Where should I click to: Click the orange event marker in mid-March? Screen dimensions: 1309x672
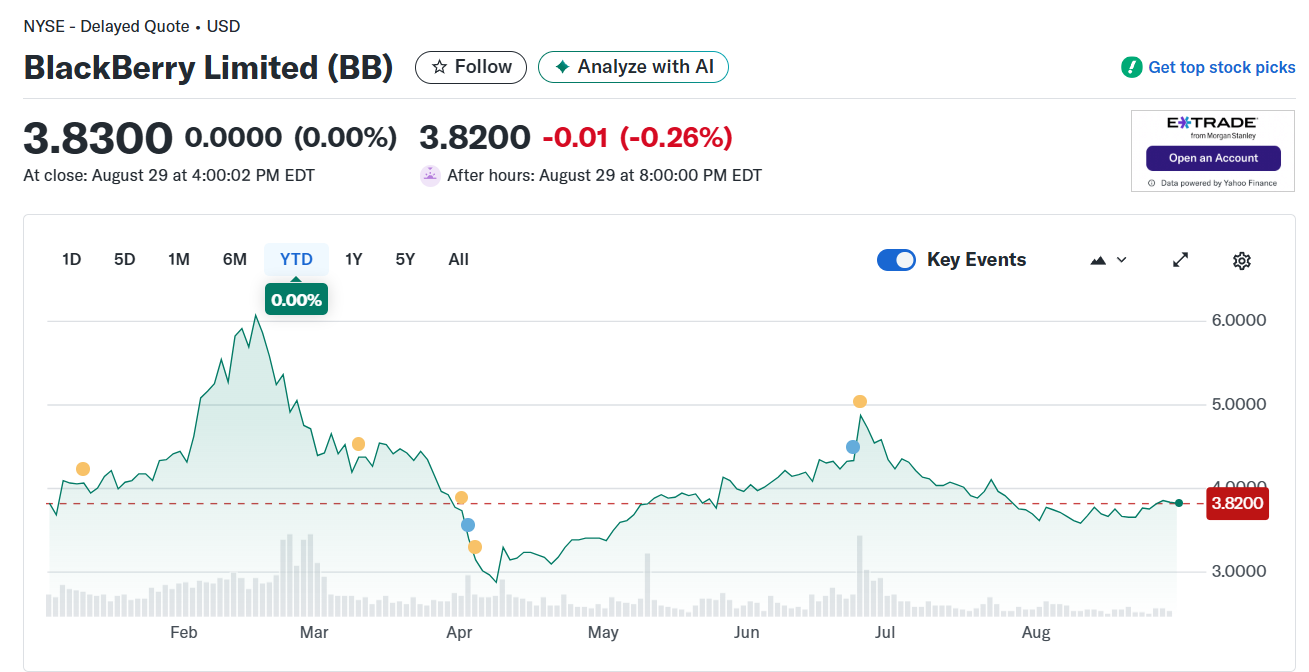358,444
